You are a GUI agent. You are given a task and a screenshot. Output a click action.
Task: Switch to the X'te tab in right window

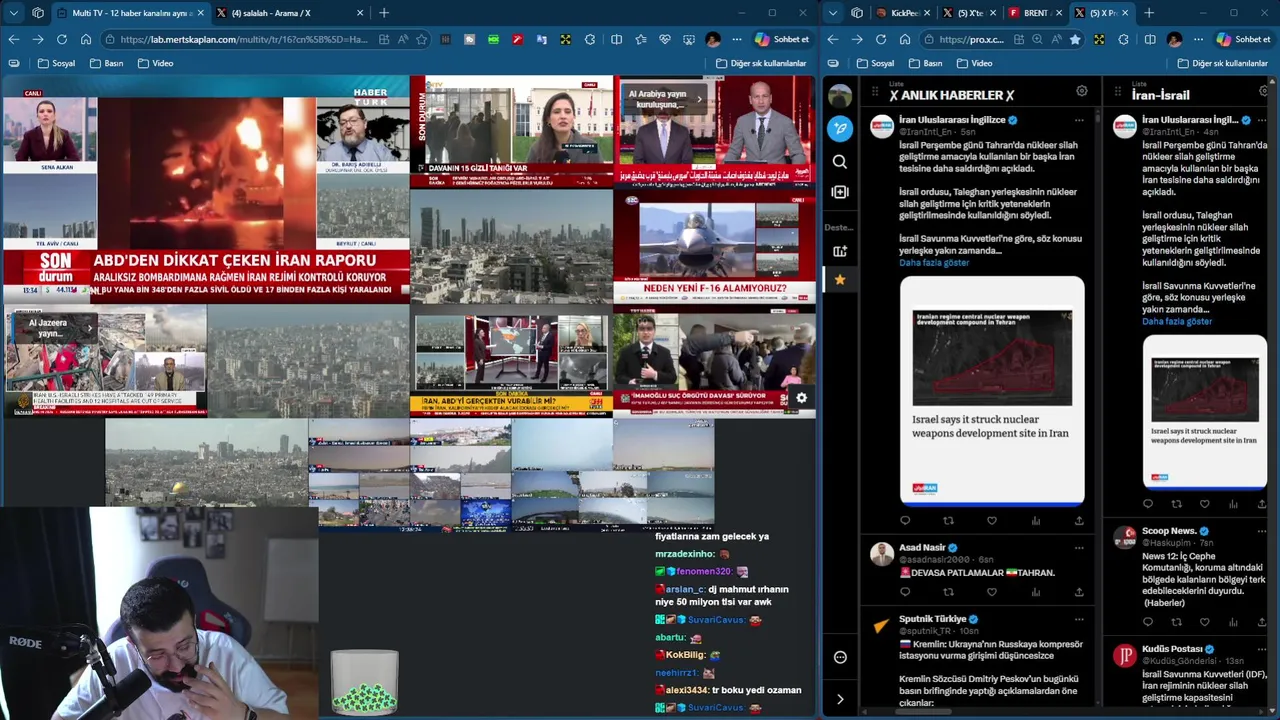(970, 13)
